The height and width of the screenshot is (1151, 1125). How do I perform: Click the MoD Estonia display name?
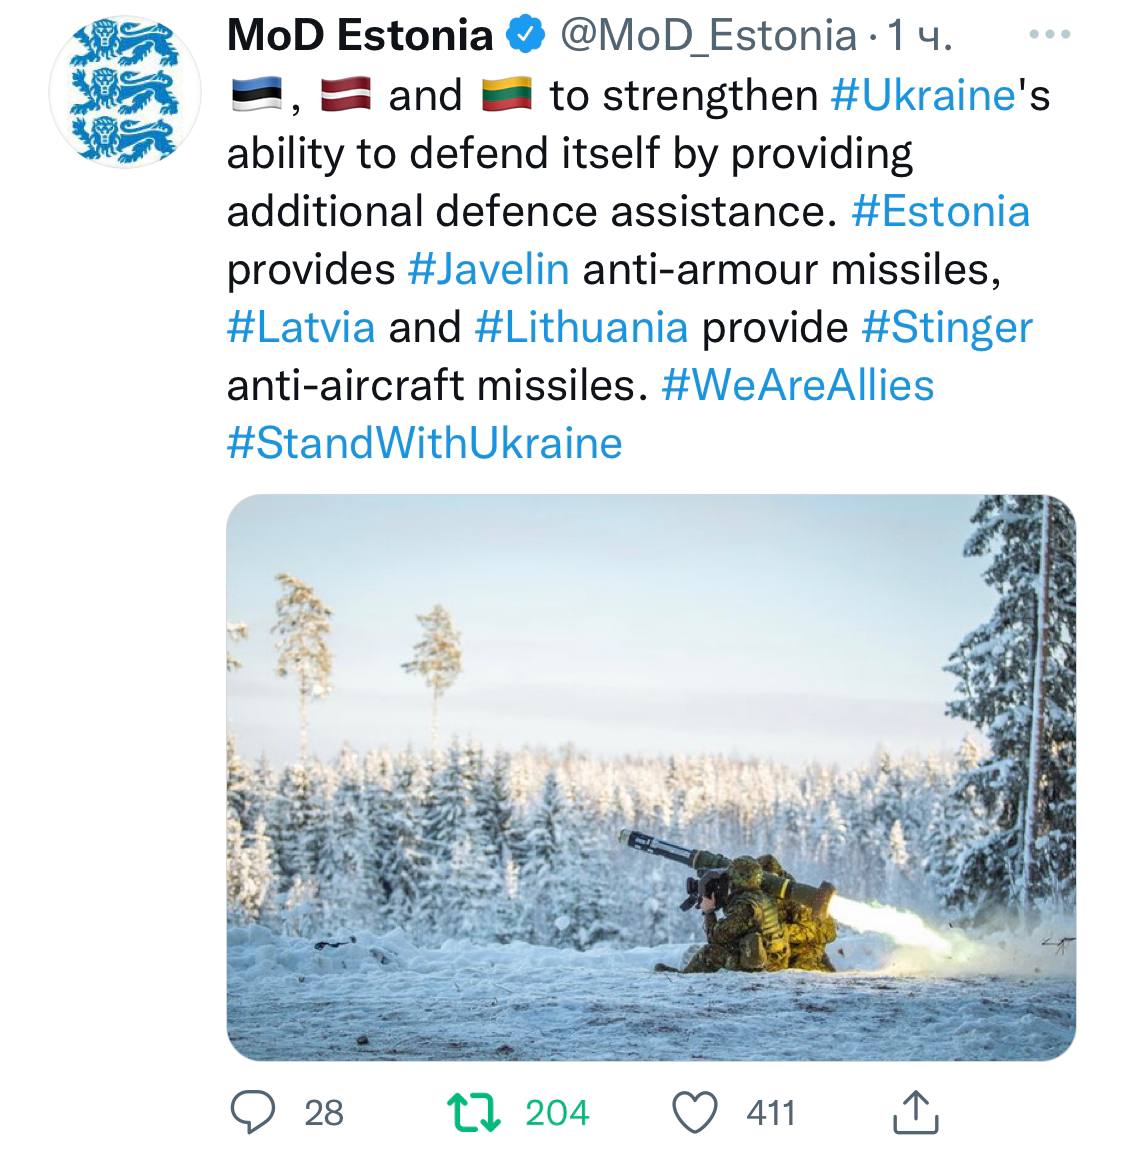(x=360, y=37)
